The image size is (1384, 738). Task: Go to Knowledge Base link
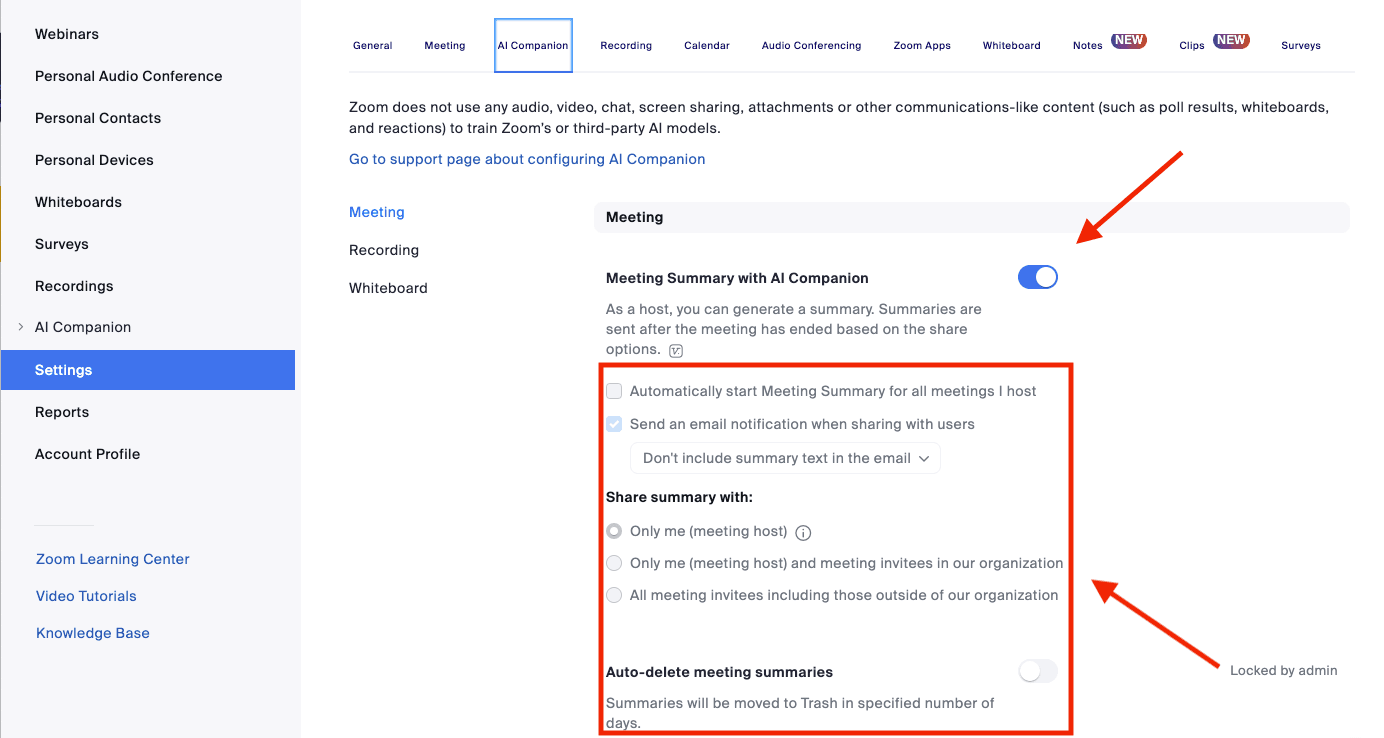(93, 633)
